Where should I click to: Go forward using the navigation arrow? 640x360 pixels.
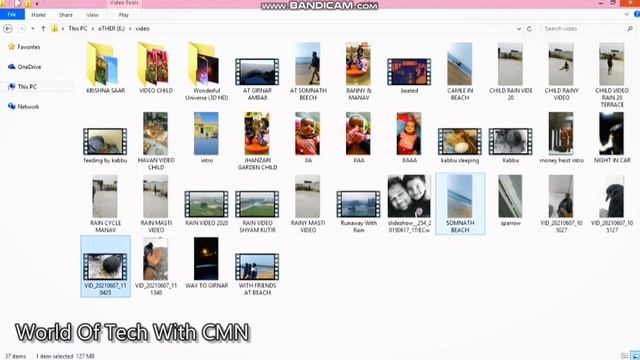click(x=22, y=29)
